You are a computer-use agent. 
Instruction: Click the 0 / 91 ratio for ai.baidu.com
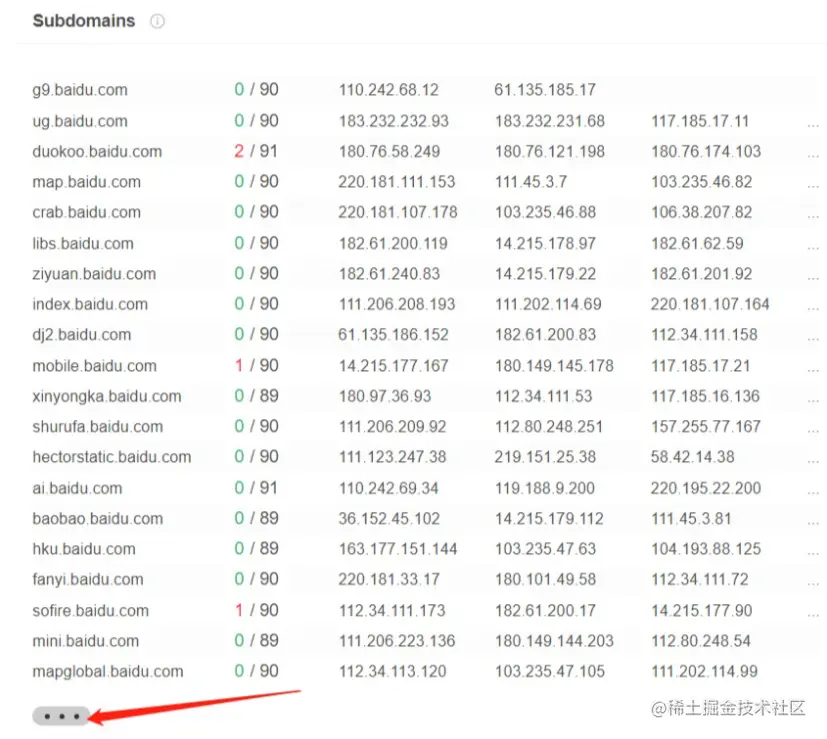coord(256,488)
